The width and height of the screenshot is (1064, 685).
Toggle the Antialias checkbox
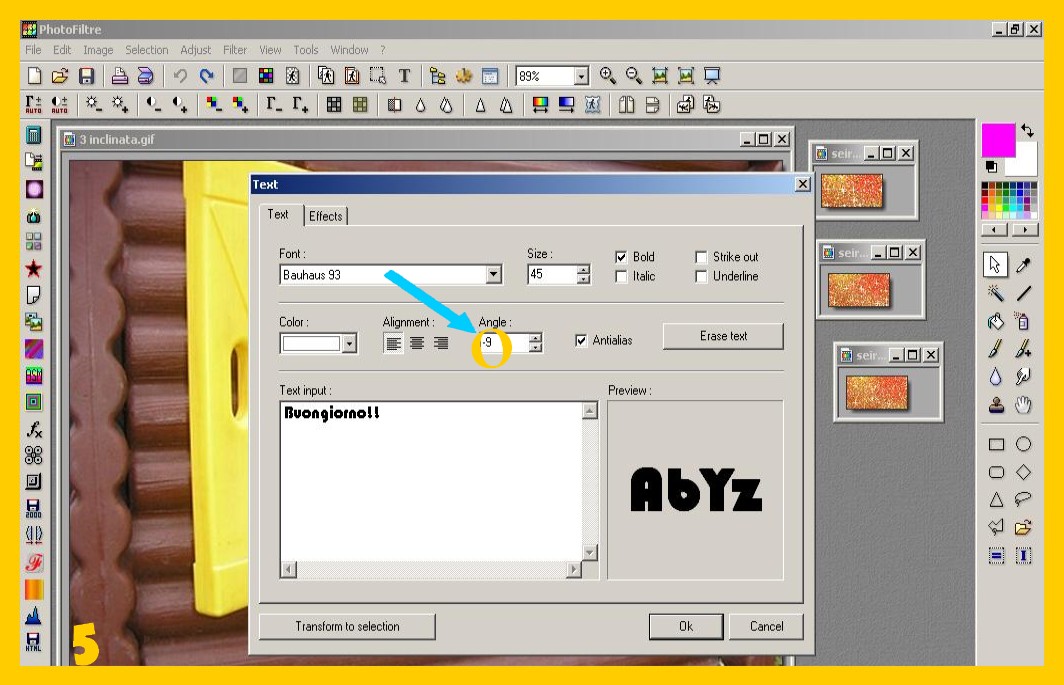(581, 341)
